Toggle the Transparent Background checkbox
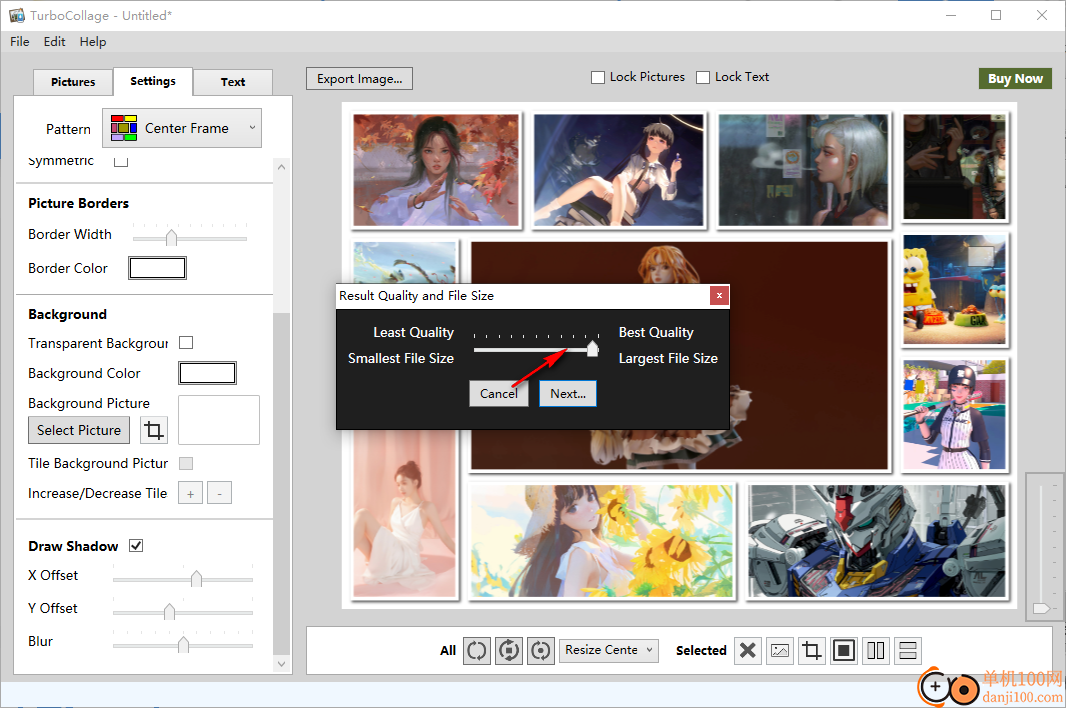 [x=186, y=343]
